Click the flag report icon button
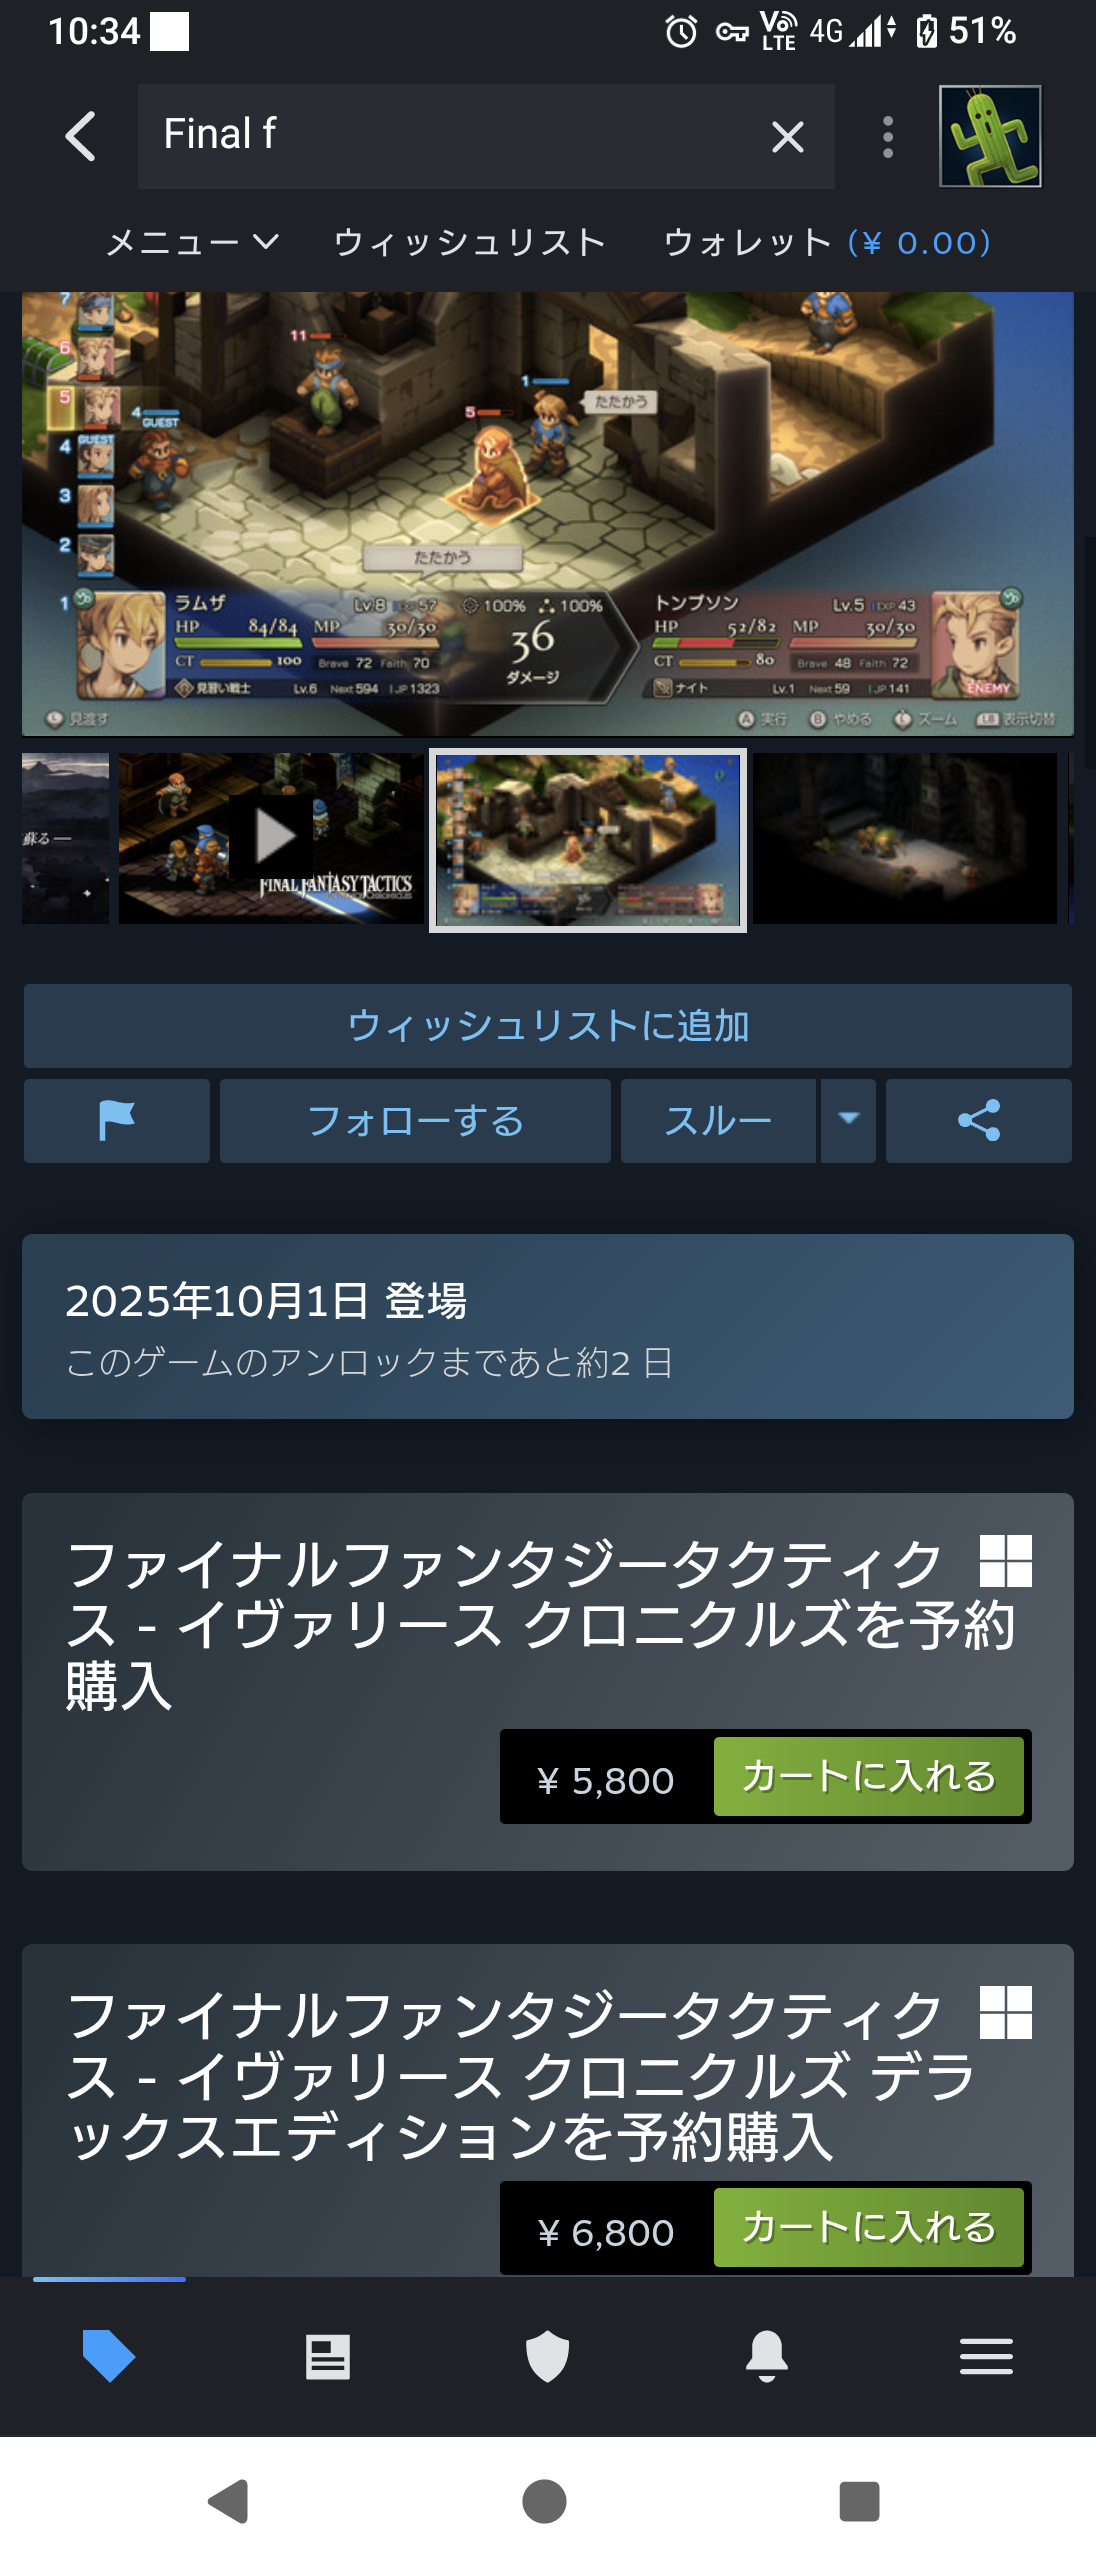This screenshot has width=1096, height=2560. (x=117, y=1121)
